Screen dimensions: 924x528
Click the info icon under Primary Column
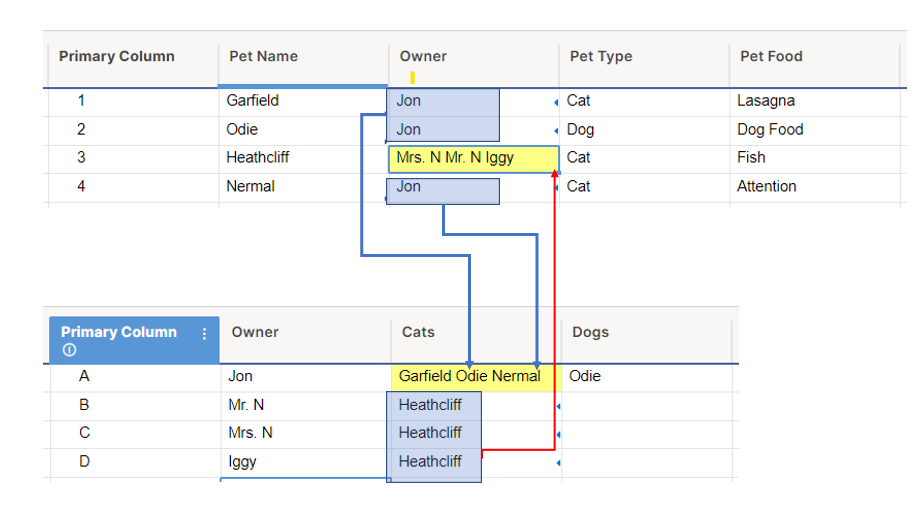pyautogui.click(x=70, y=350)
